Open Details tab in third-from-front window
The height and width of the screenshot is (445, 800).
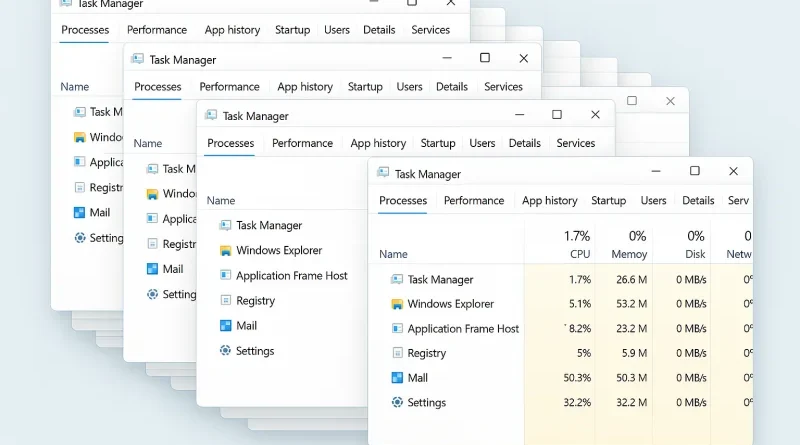click(x=452, y=87)
